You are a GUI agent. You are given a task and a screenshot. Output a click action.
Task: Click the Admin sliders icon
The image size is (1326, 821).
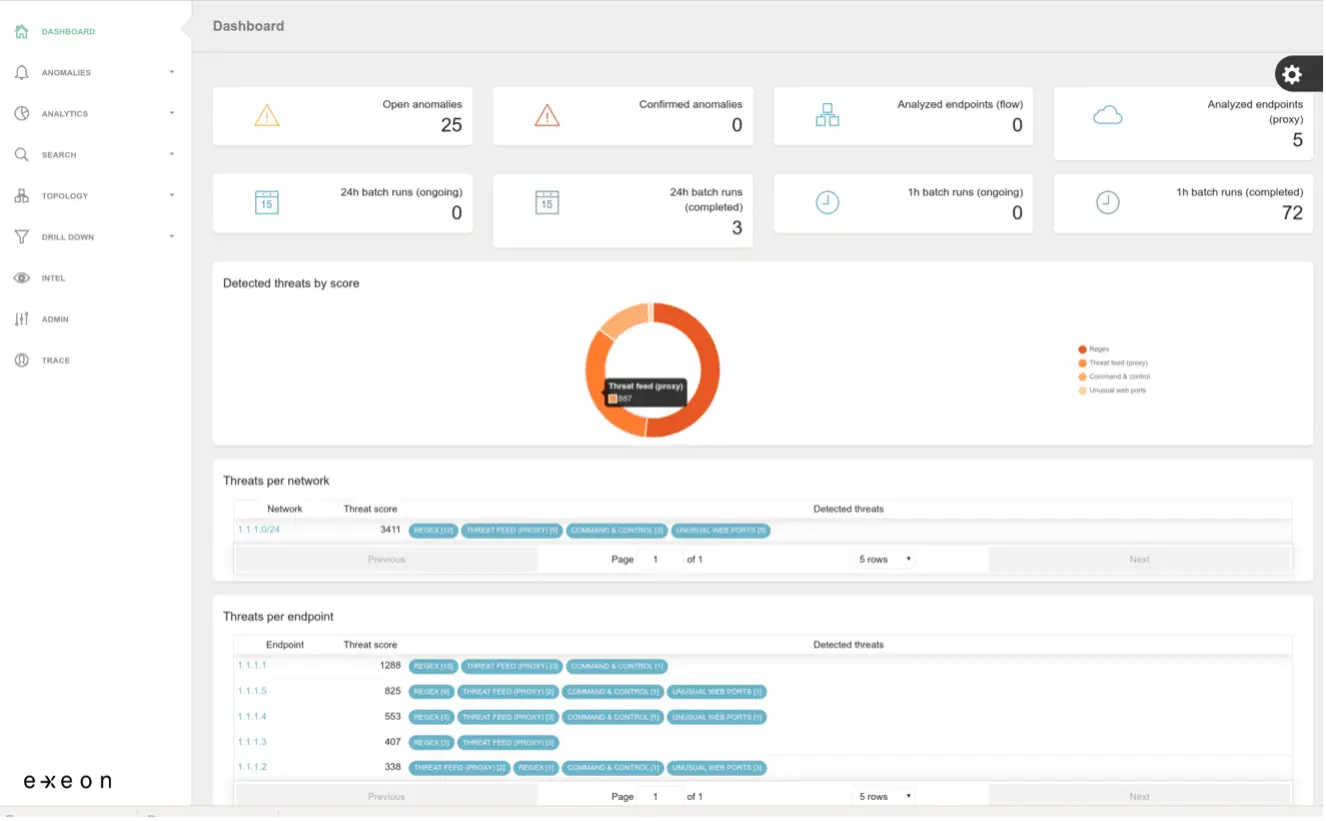click(21, 319)
